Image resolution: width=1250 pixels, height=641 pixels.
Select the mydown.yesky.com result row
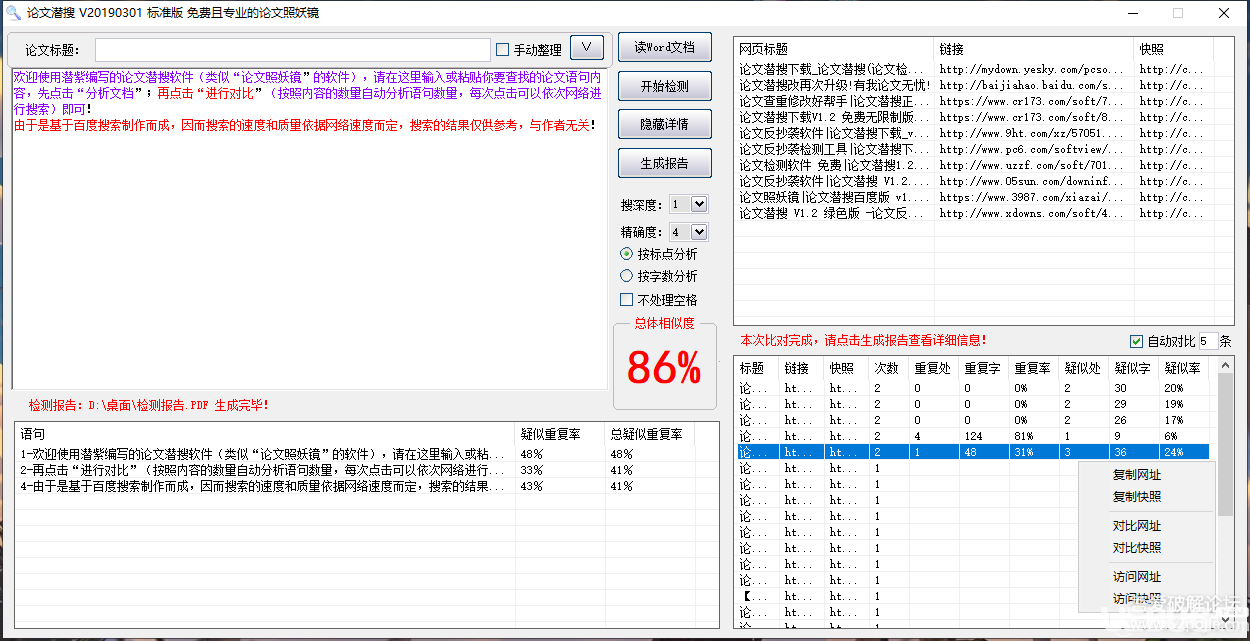(974, 69)
